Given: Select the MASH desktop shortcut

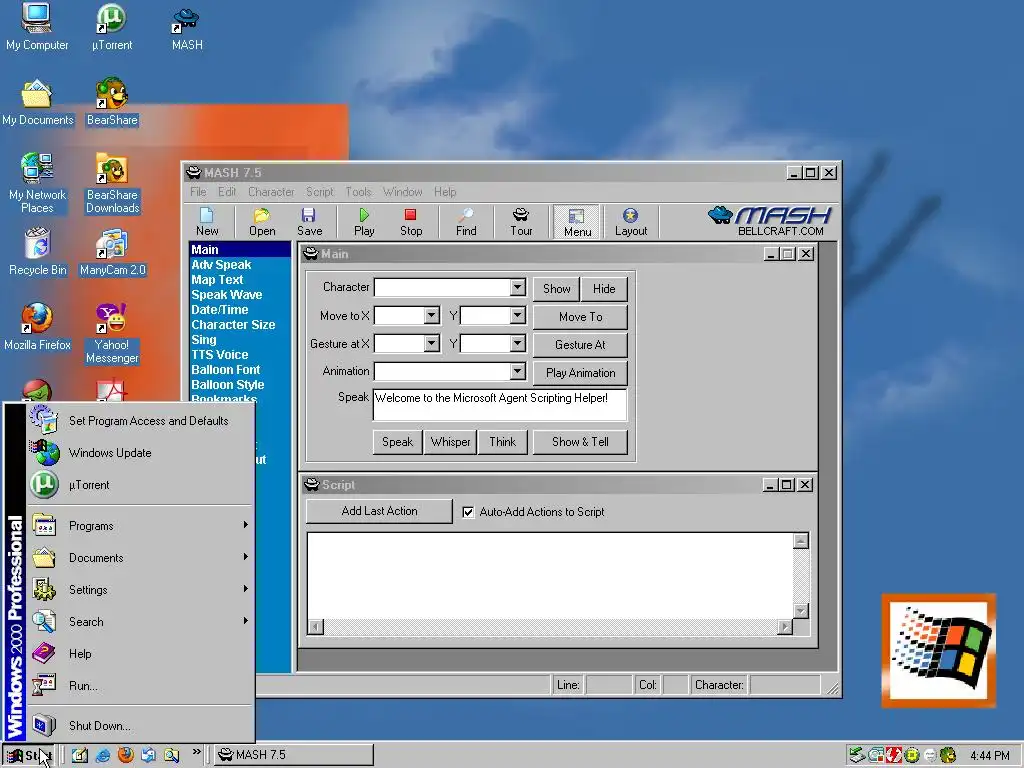Looking at the screenshot, I should point(187,29).
